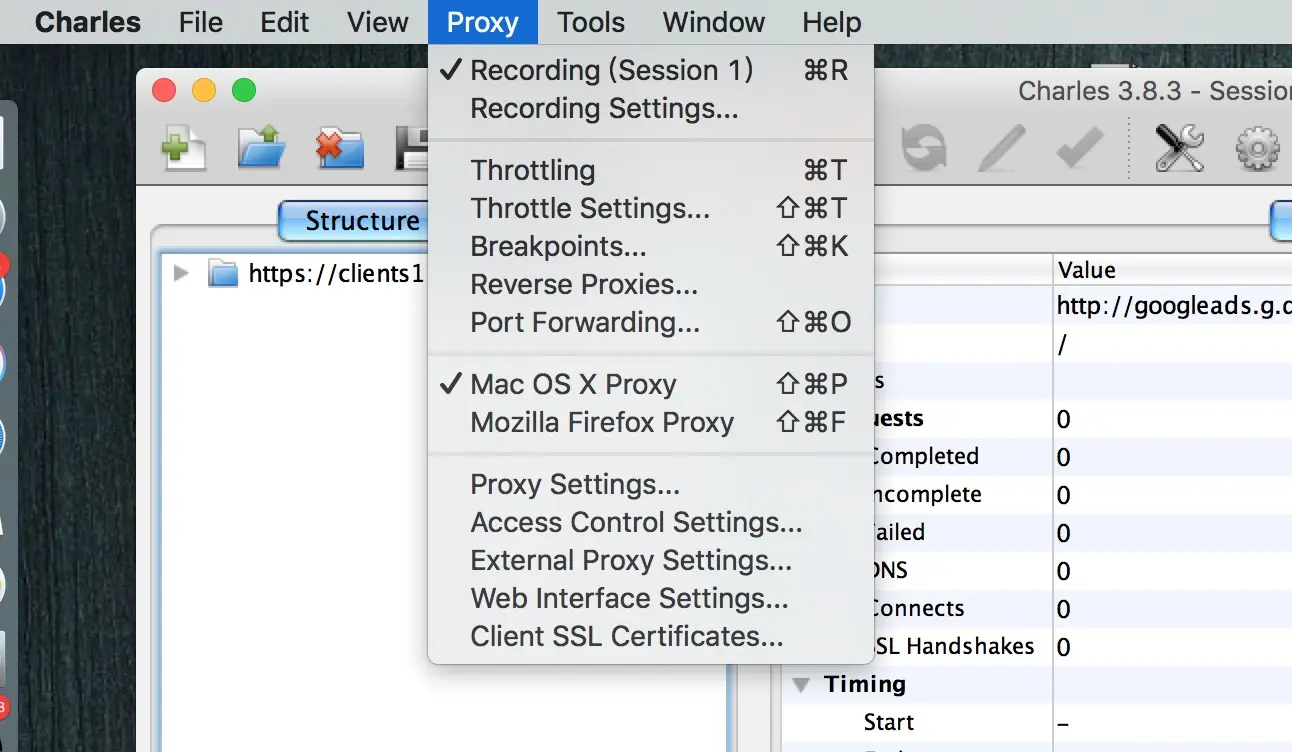
Task: Click the https://clients1 folder icon
Action: click(223, 273)
